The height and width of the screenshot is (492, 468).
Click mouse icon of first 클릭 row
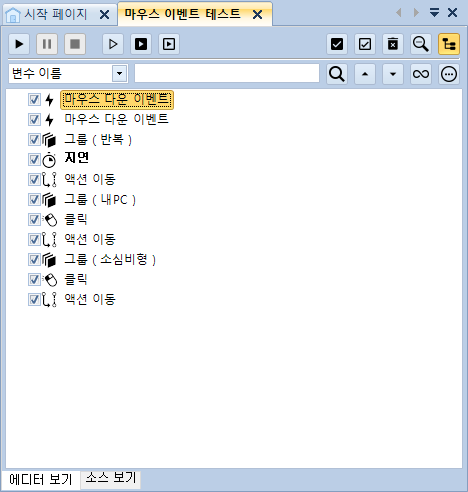pos(50,220)
